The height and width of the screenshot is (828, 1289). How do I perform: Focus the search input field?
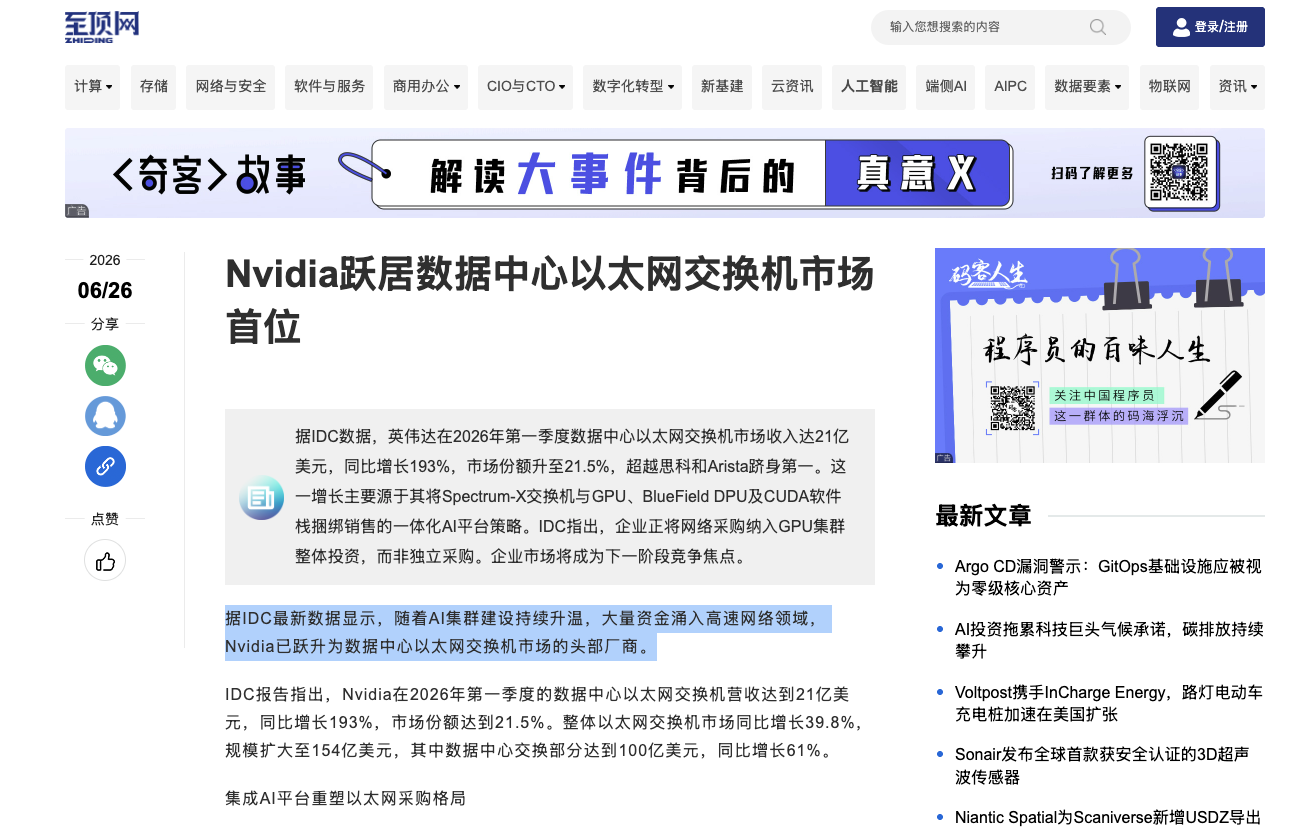[1000, 27]
